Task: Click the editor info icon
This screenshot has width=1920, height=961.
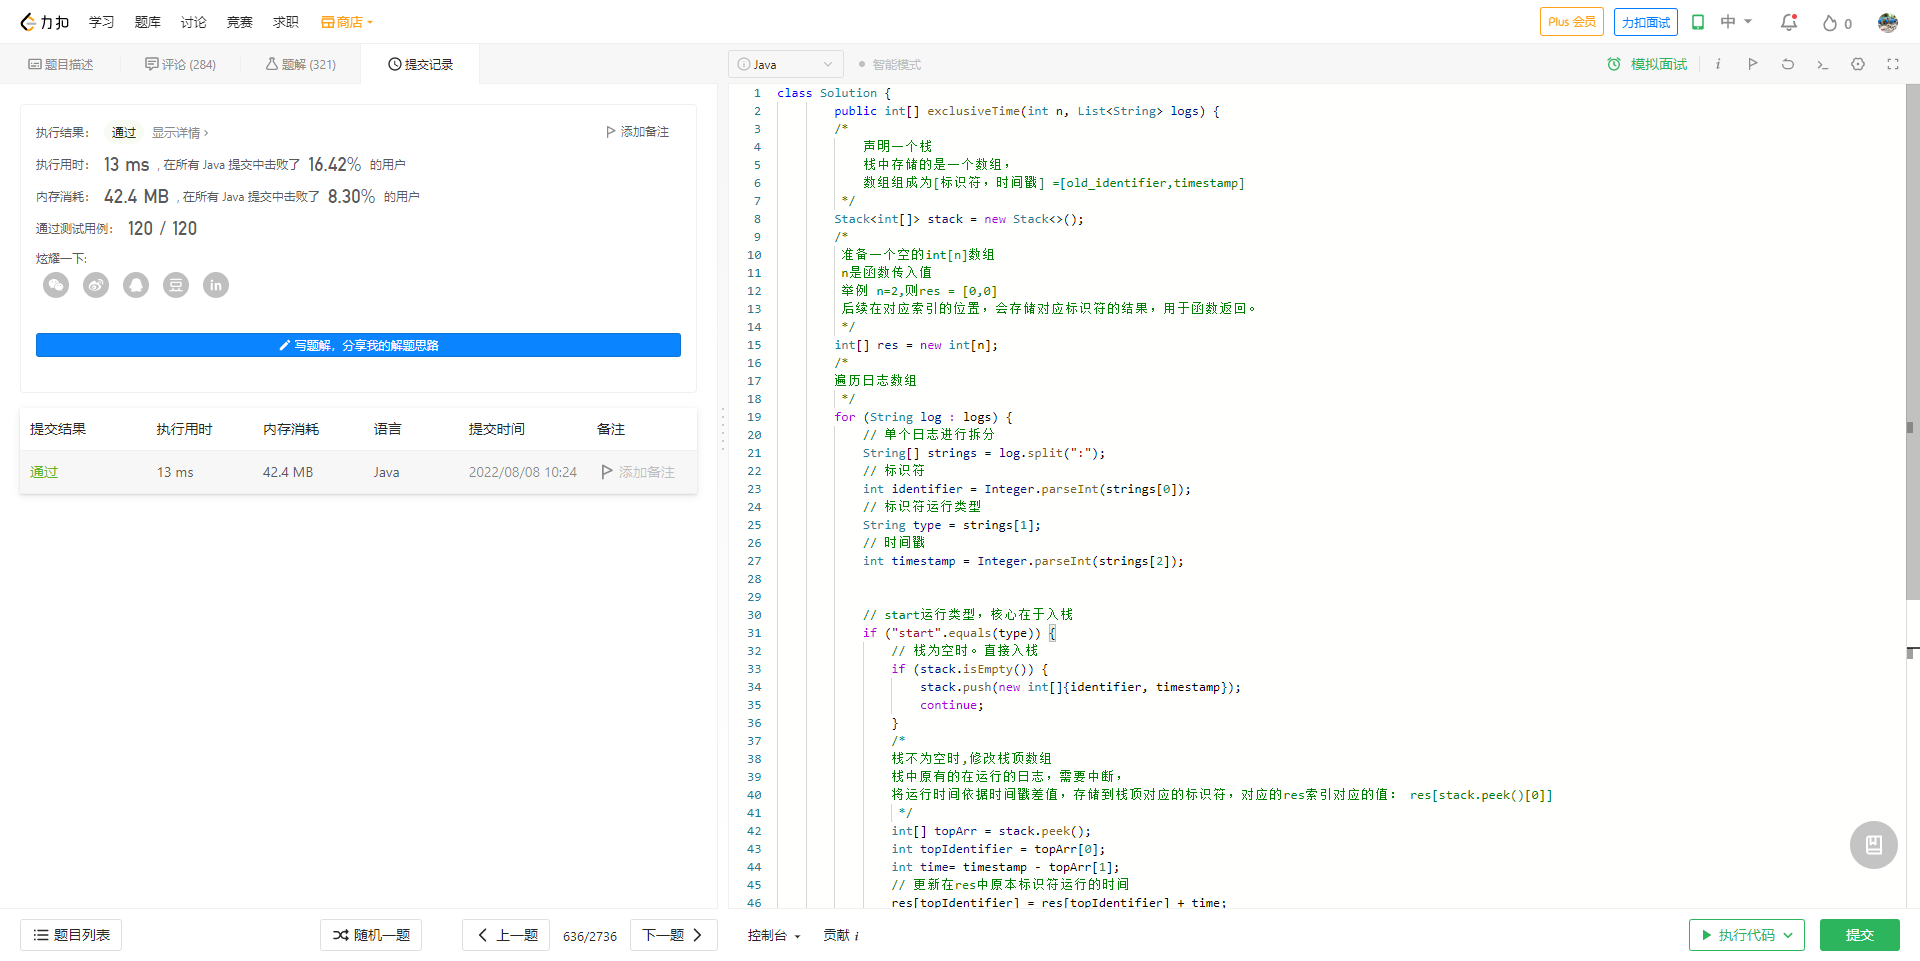Action: click(x=1718, y=64)
